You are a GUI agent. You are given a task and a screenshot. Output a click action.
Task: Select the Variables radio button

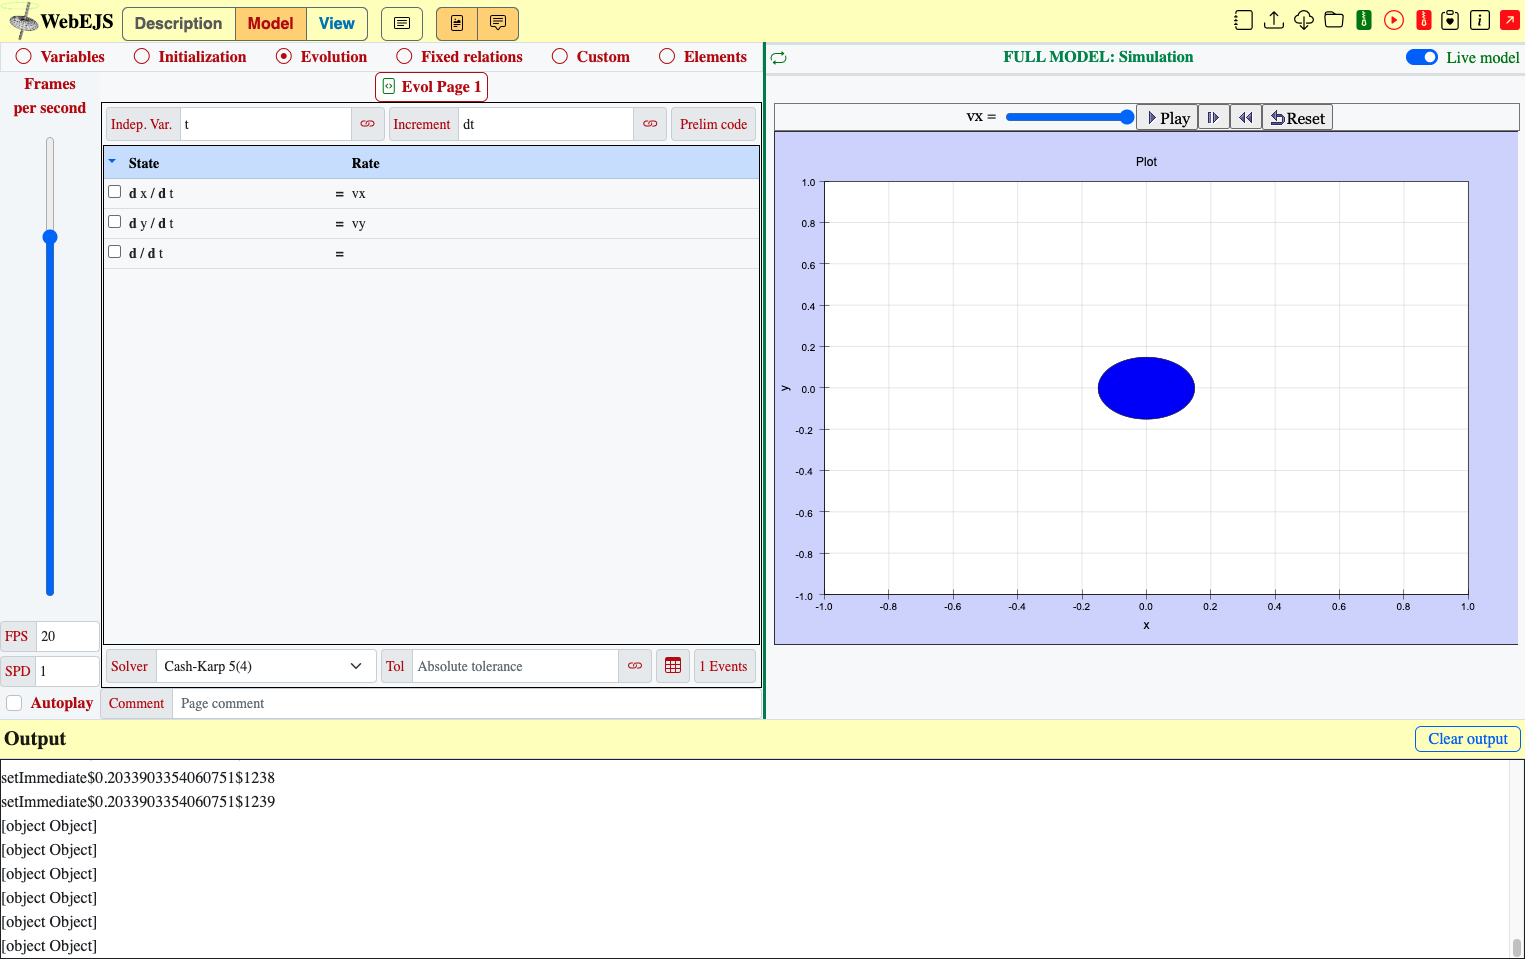point(24,57)
